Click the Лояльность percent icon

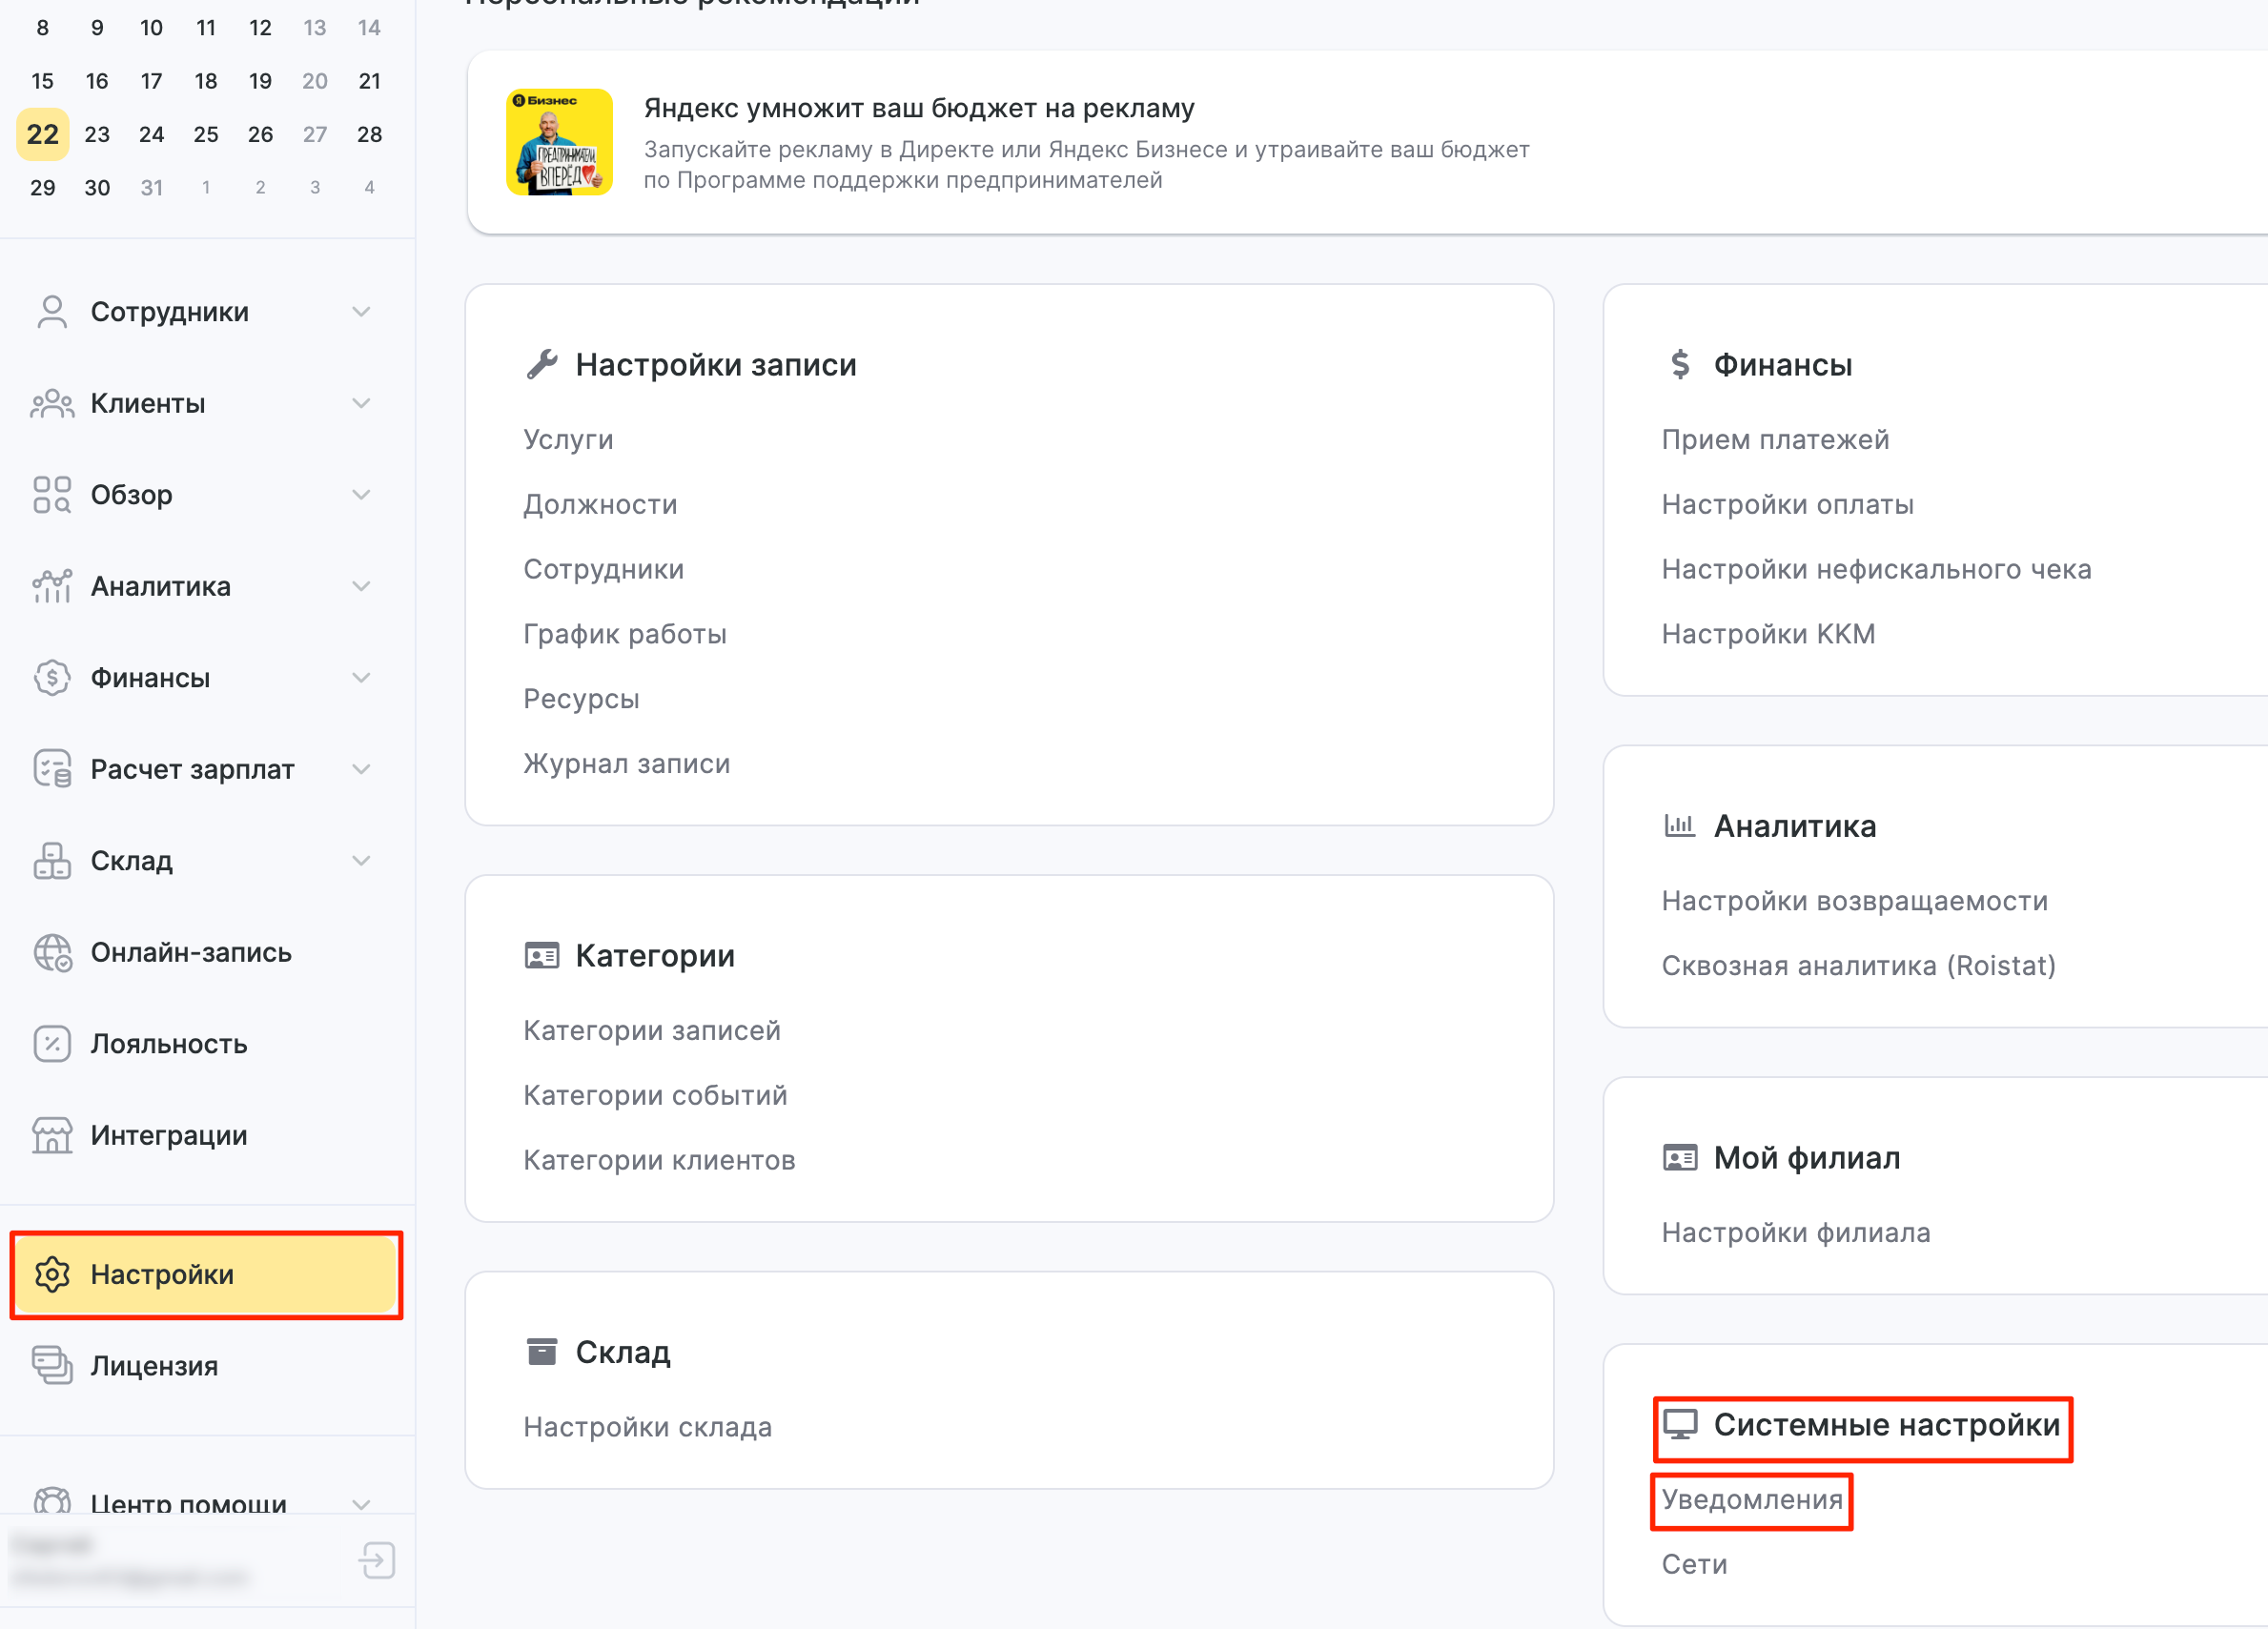coord(52,1043)
